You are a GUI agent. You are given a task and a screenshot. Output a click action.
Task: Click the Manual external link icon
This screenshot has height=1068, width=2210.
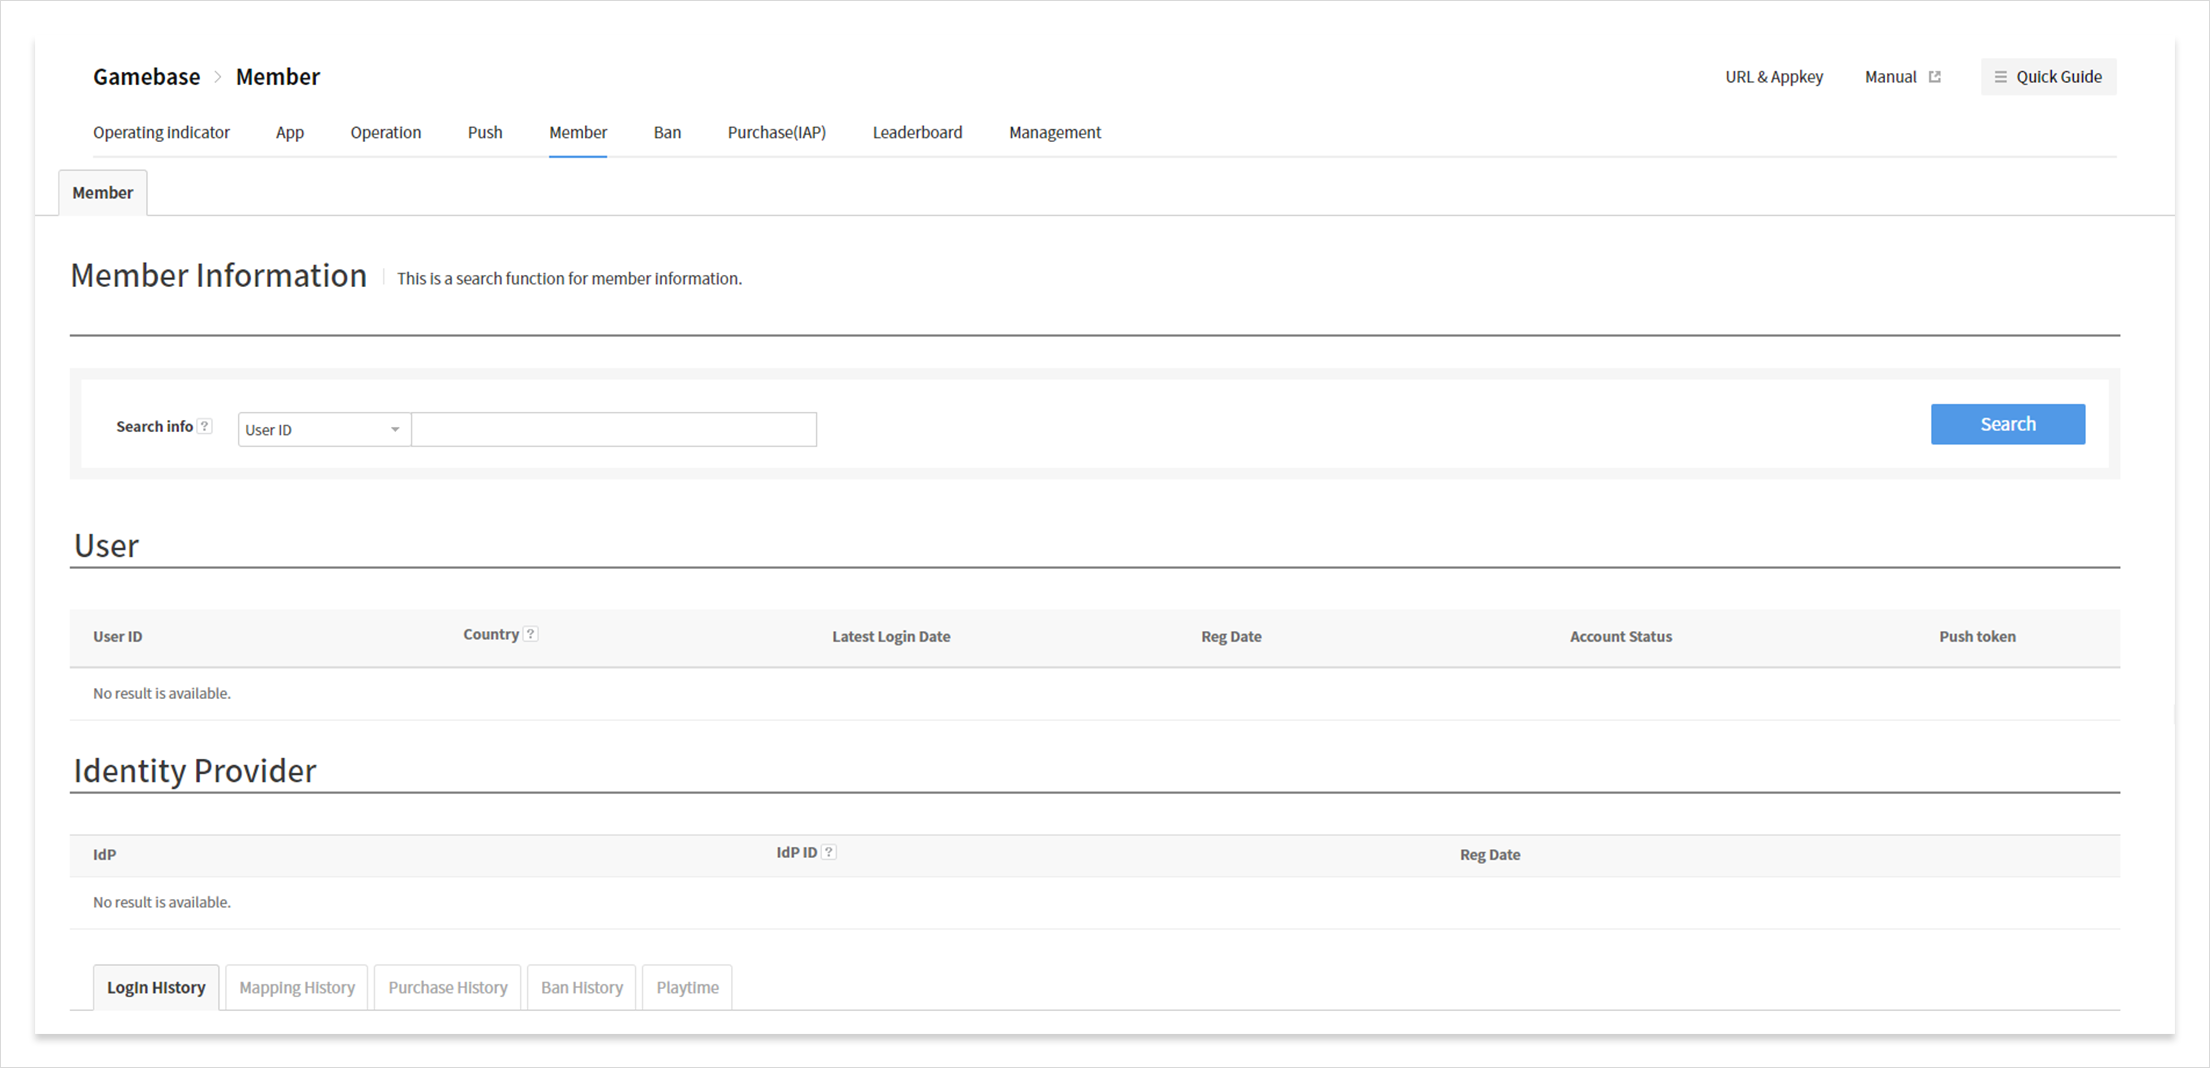[1935, 77]
